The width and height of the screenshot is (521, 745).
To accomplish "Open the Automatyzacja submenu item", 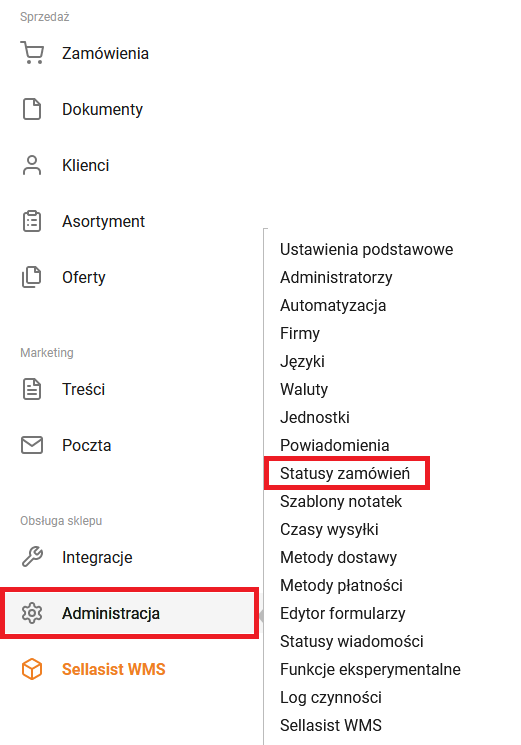I will (x=333, y=306).
